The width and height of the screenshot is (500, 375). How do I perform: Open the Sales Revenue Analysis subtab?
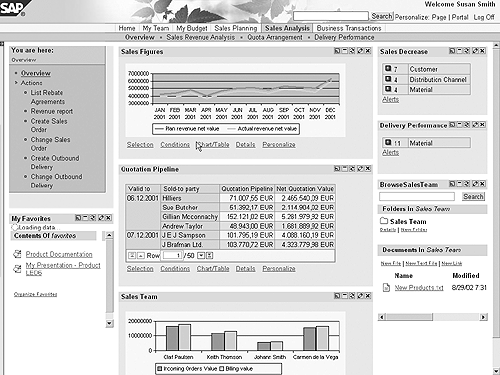tap(201, 37)
